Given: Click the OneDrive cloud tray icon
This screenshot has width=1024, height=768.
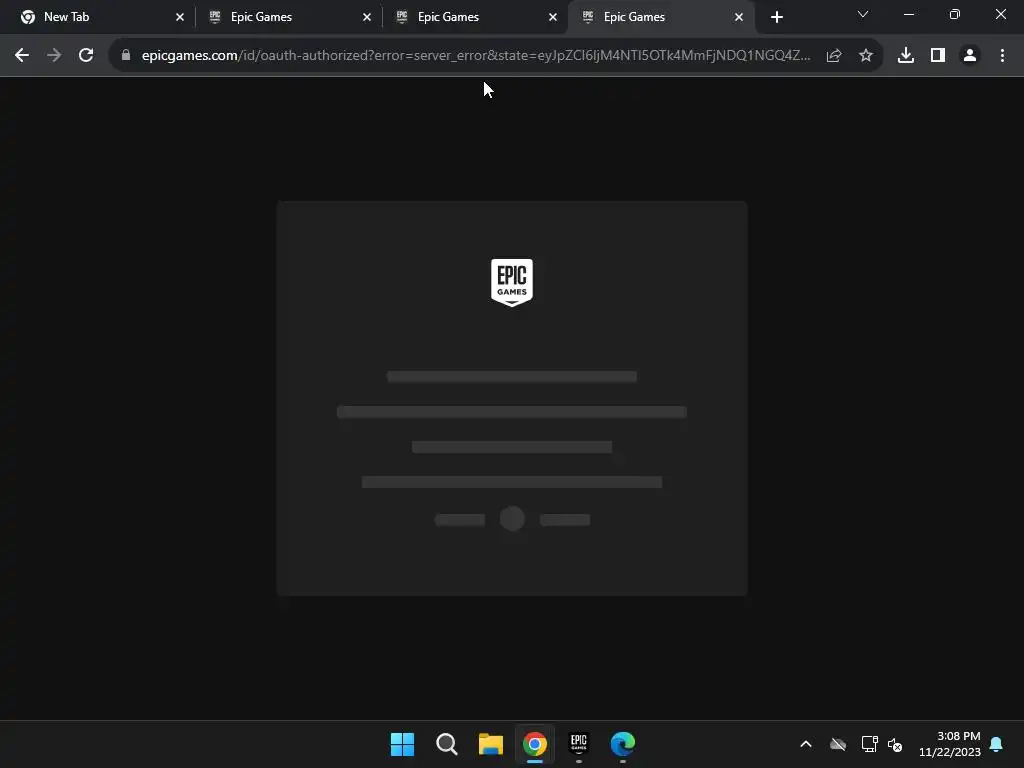Looking at the screenshot, I should click(x=838, y=744).
